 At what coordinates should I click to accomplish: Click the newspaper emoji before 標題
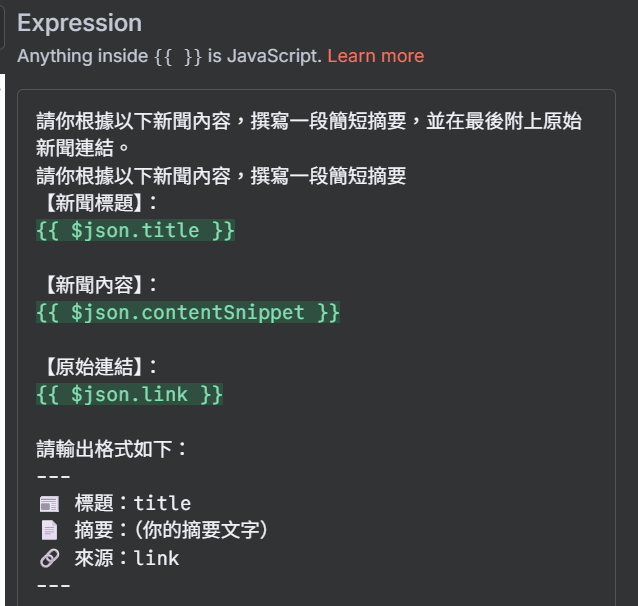pyautogui.click(x=49, y=504)
